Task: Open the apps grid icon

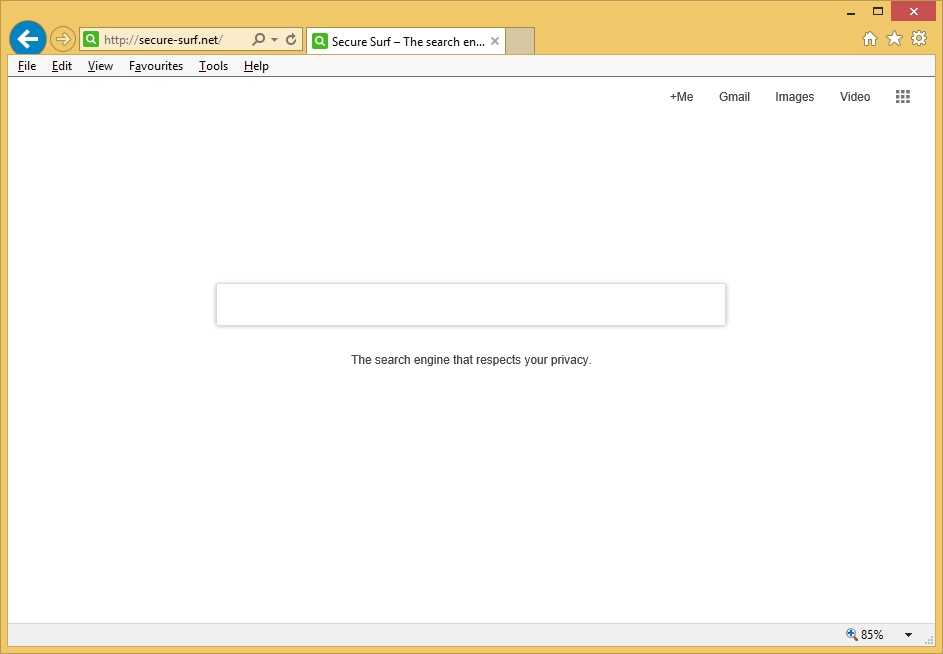Action: [903, 97]
